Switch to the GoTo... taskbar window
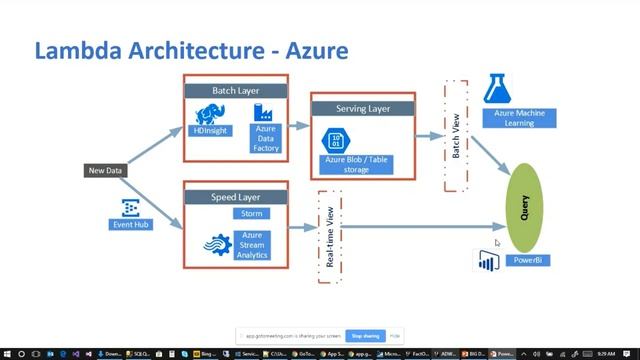 pyautogui.click(x=303, y=354)
